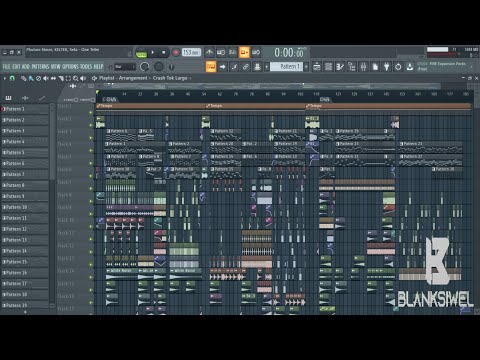Click the 0:00:00 time display
Screen dimensions: 480x360
coord(289,53)
